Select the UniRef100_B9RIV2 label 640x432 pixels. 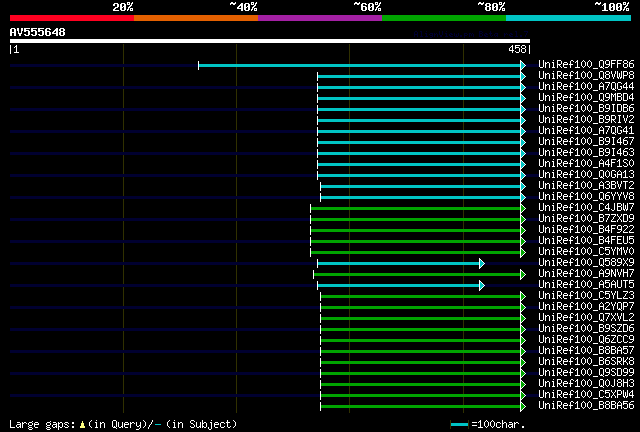coord(586,120)
